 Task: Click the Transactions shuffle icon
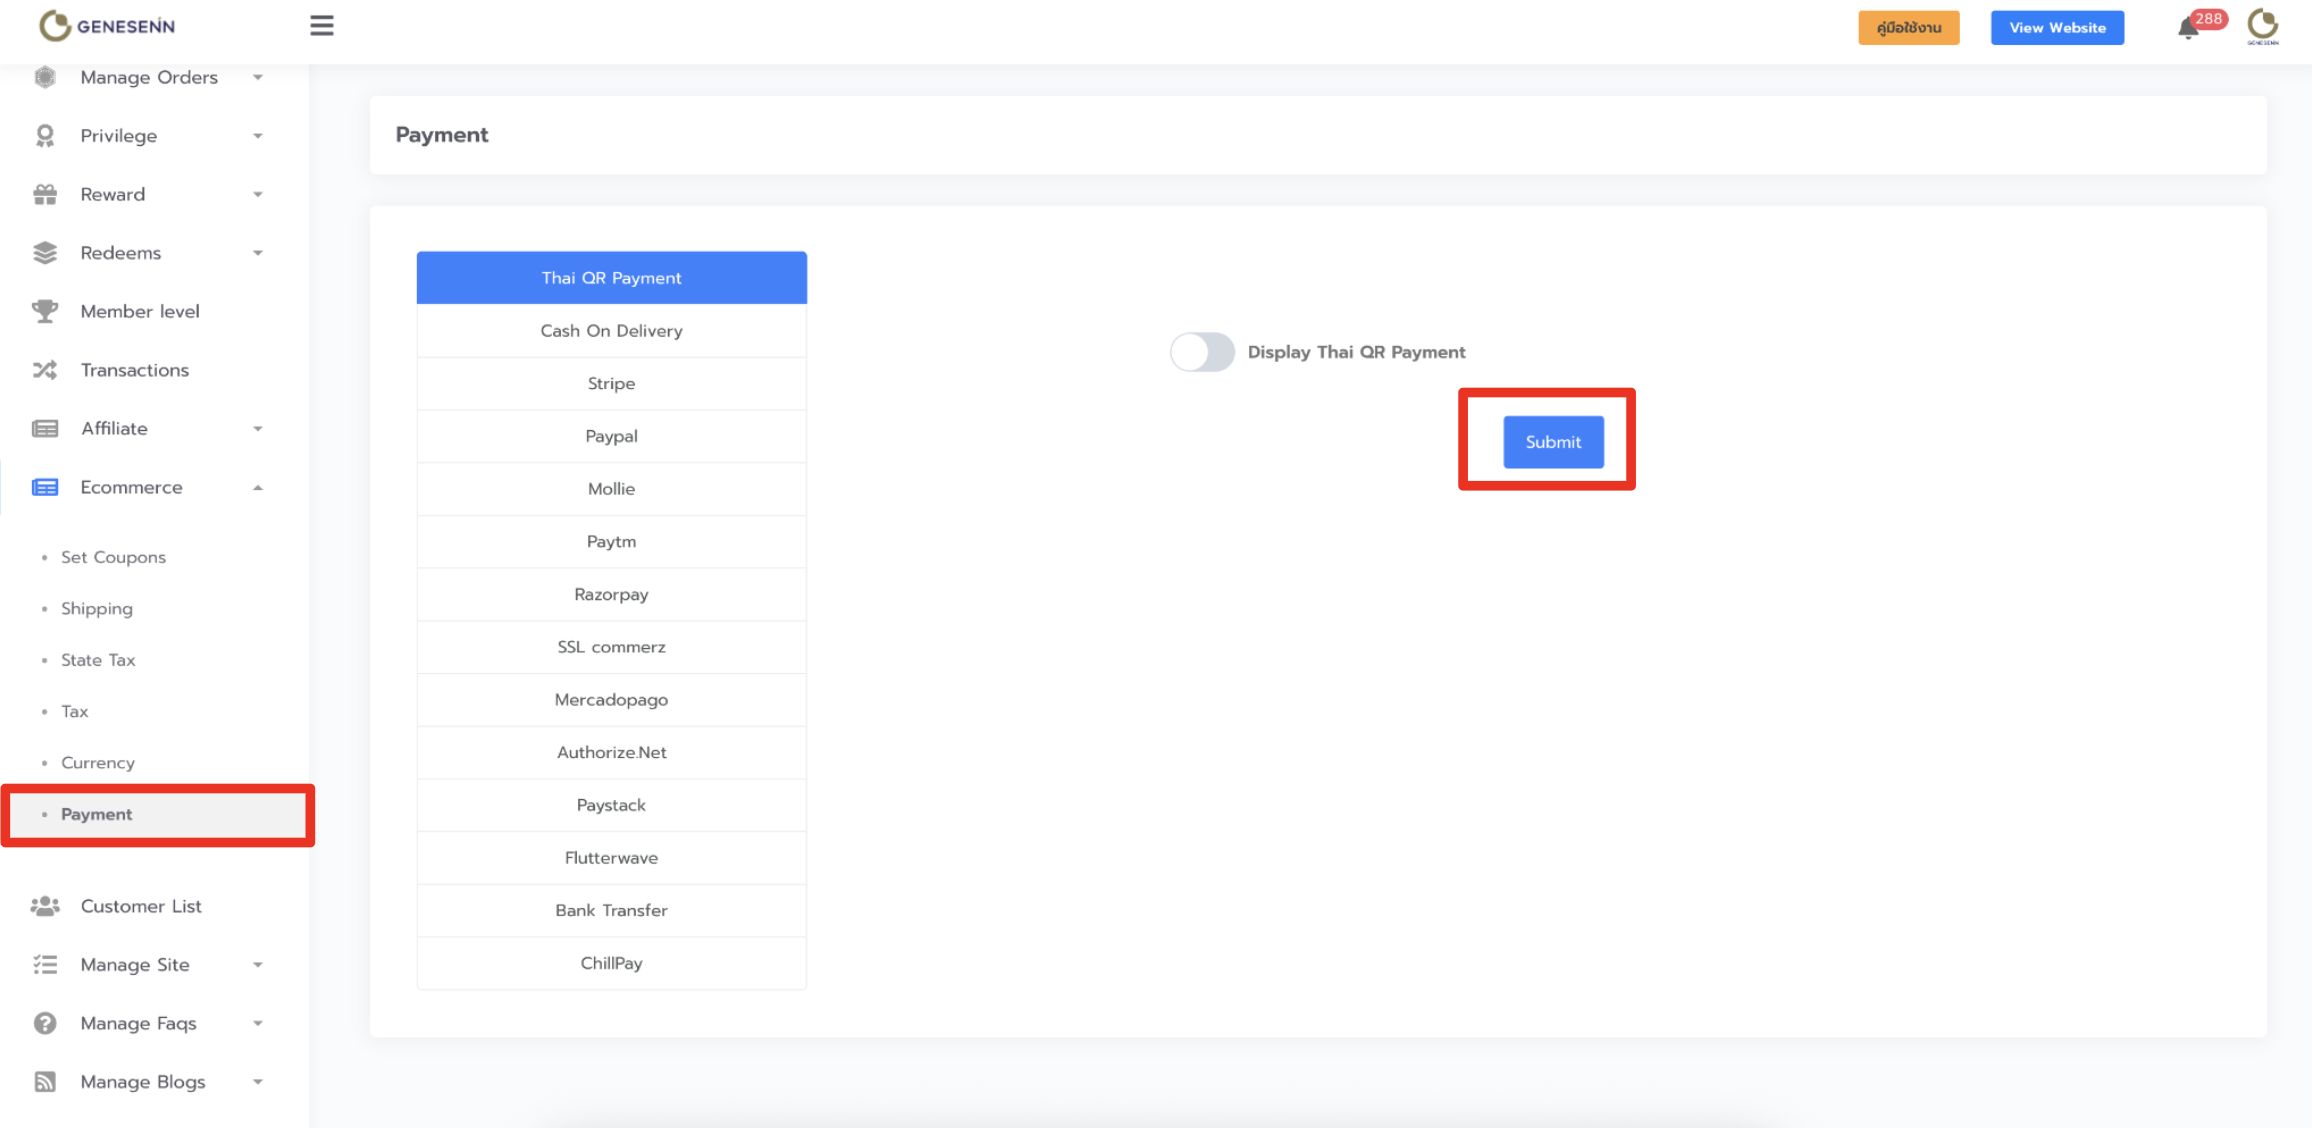click(45, 370)
